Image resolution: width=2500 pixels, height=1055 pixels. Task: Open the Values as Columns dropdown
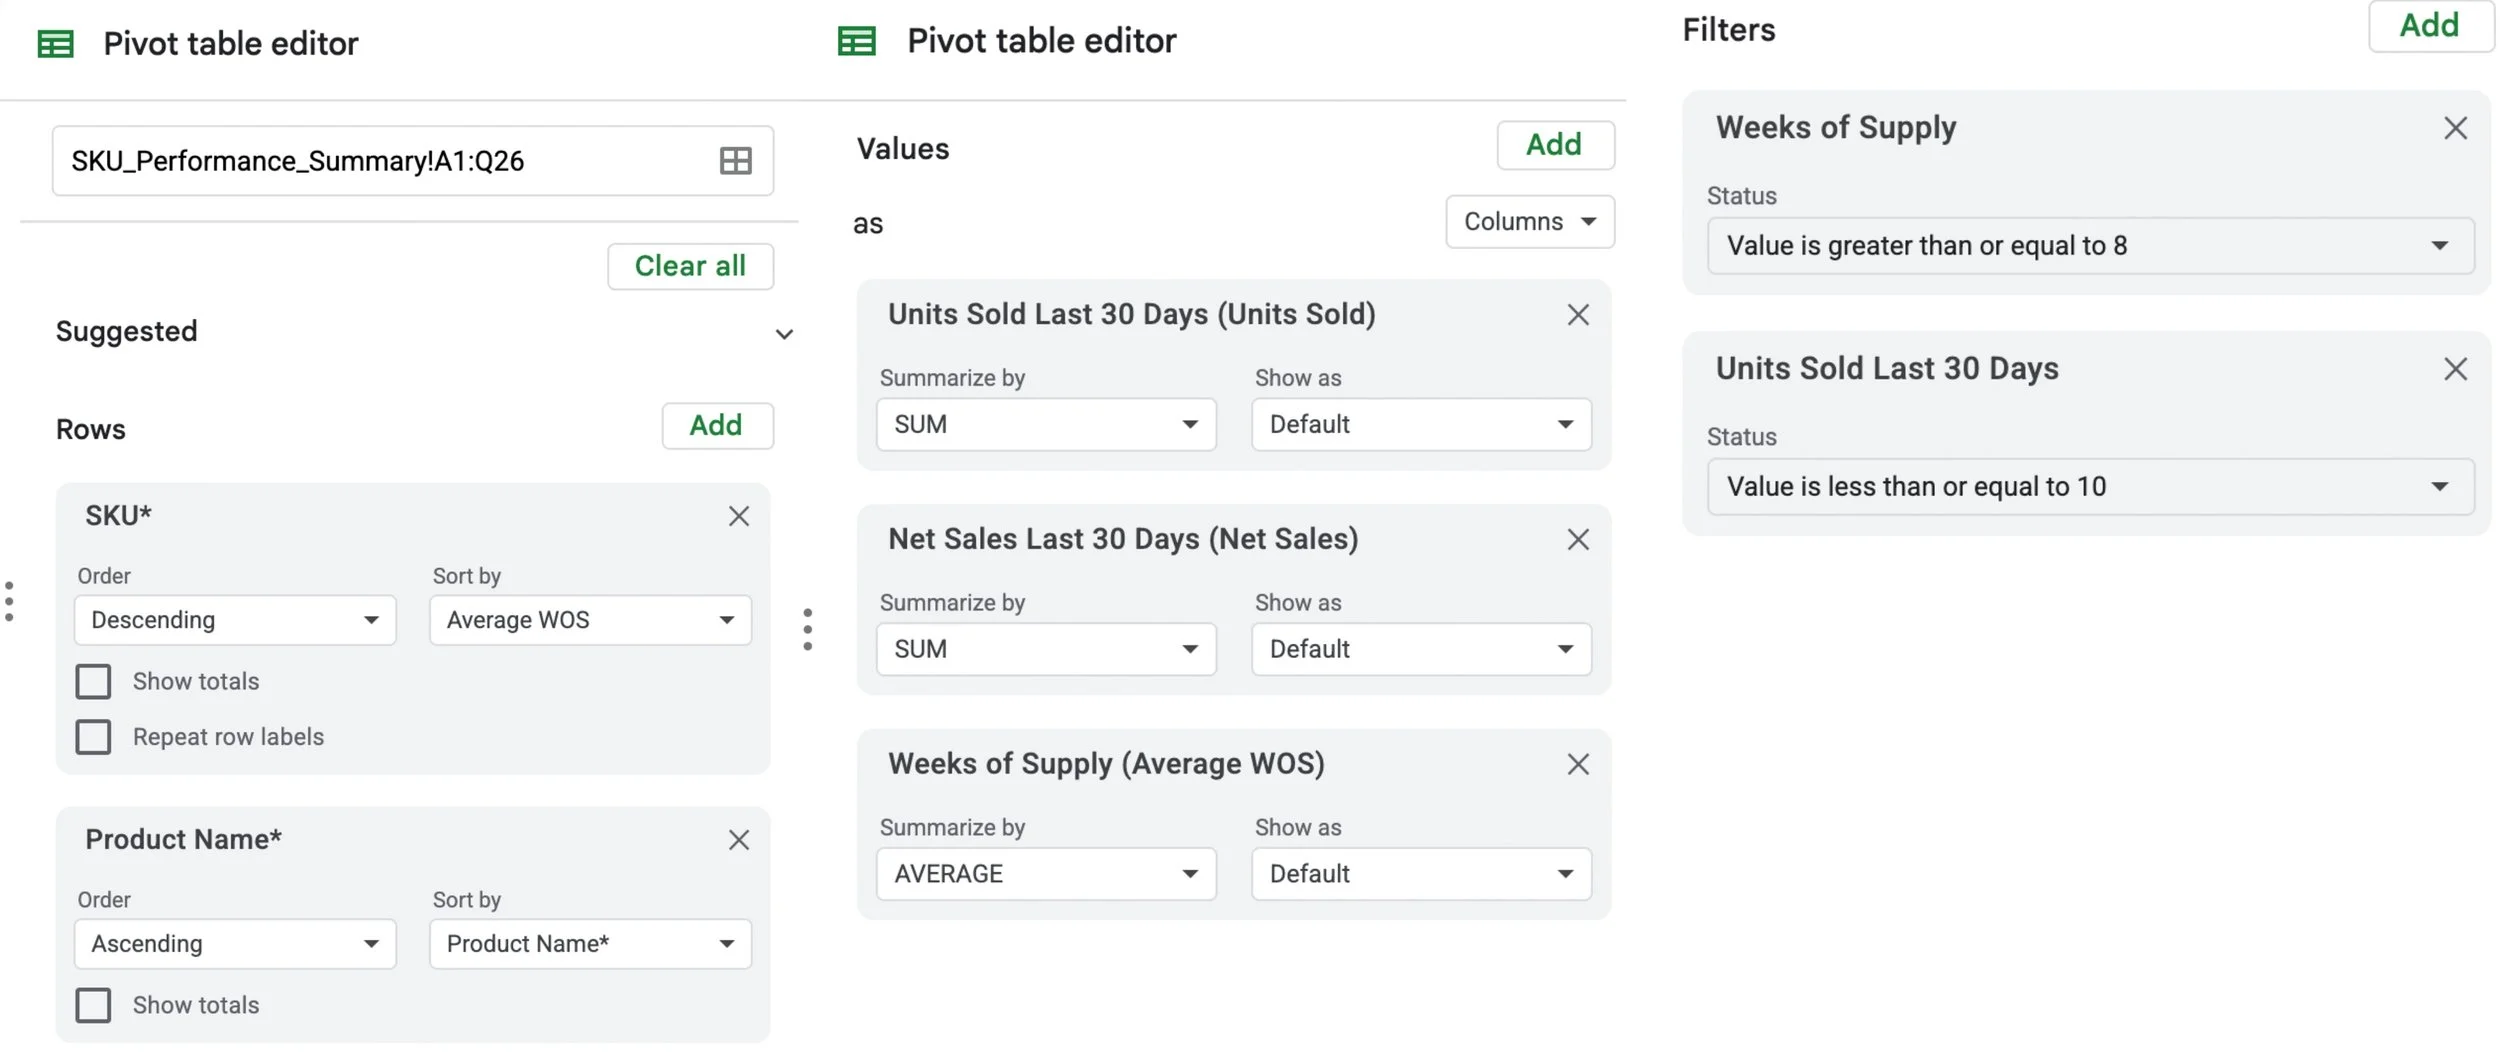1528,222
